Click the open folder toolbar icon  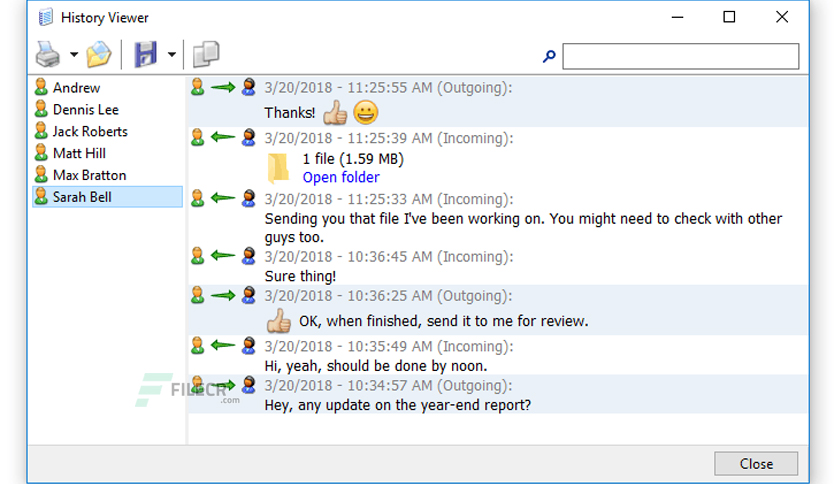pos(99,54)
